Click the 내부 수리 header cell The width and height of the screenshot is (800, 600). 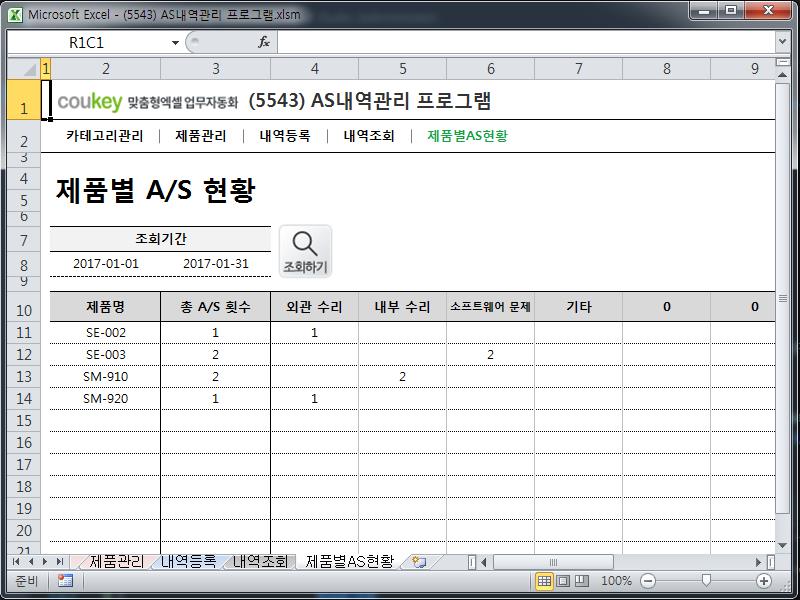click(403, 307)
